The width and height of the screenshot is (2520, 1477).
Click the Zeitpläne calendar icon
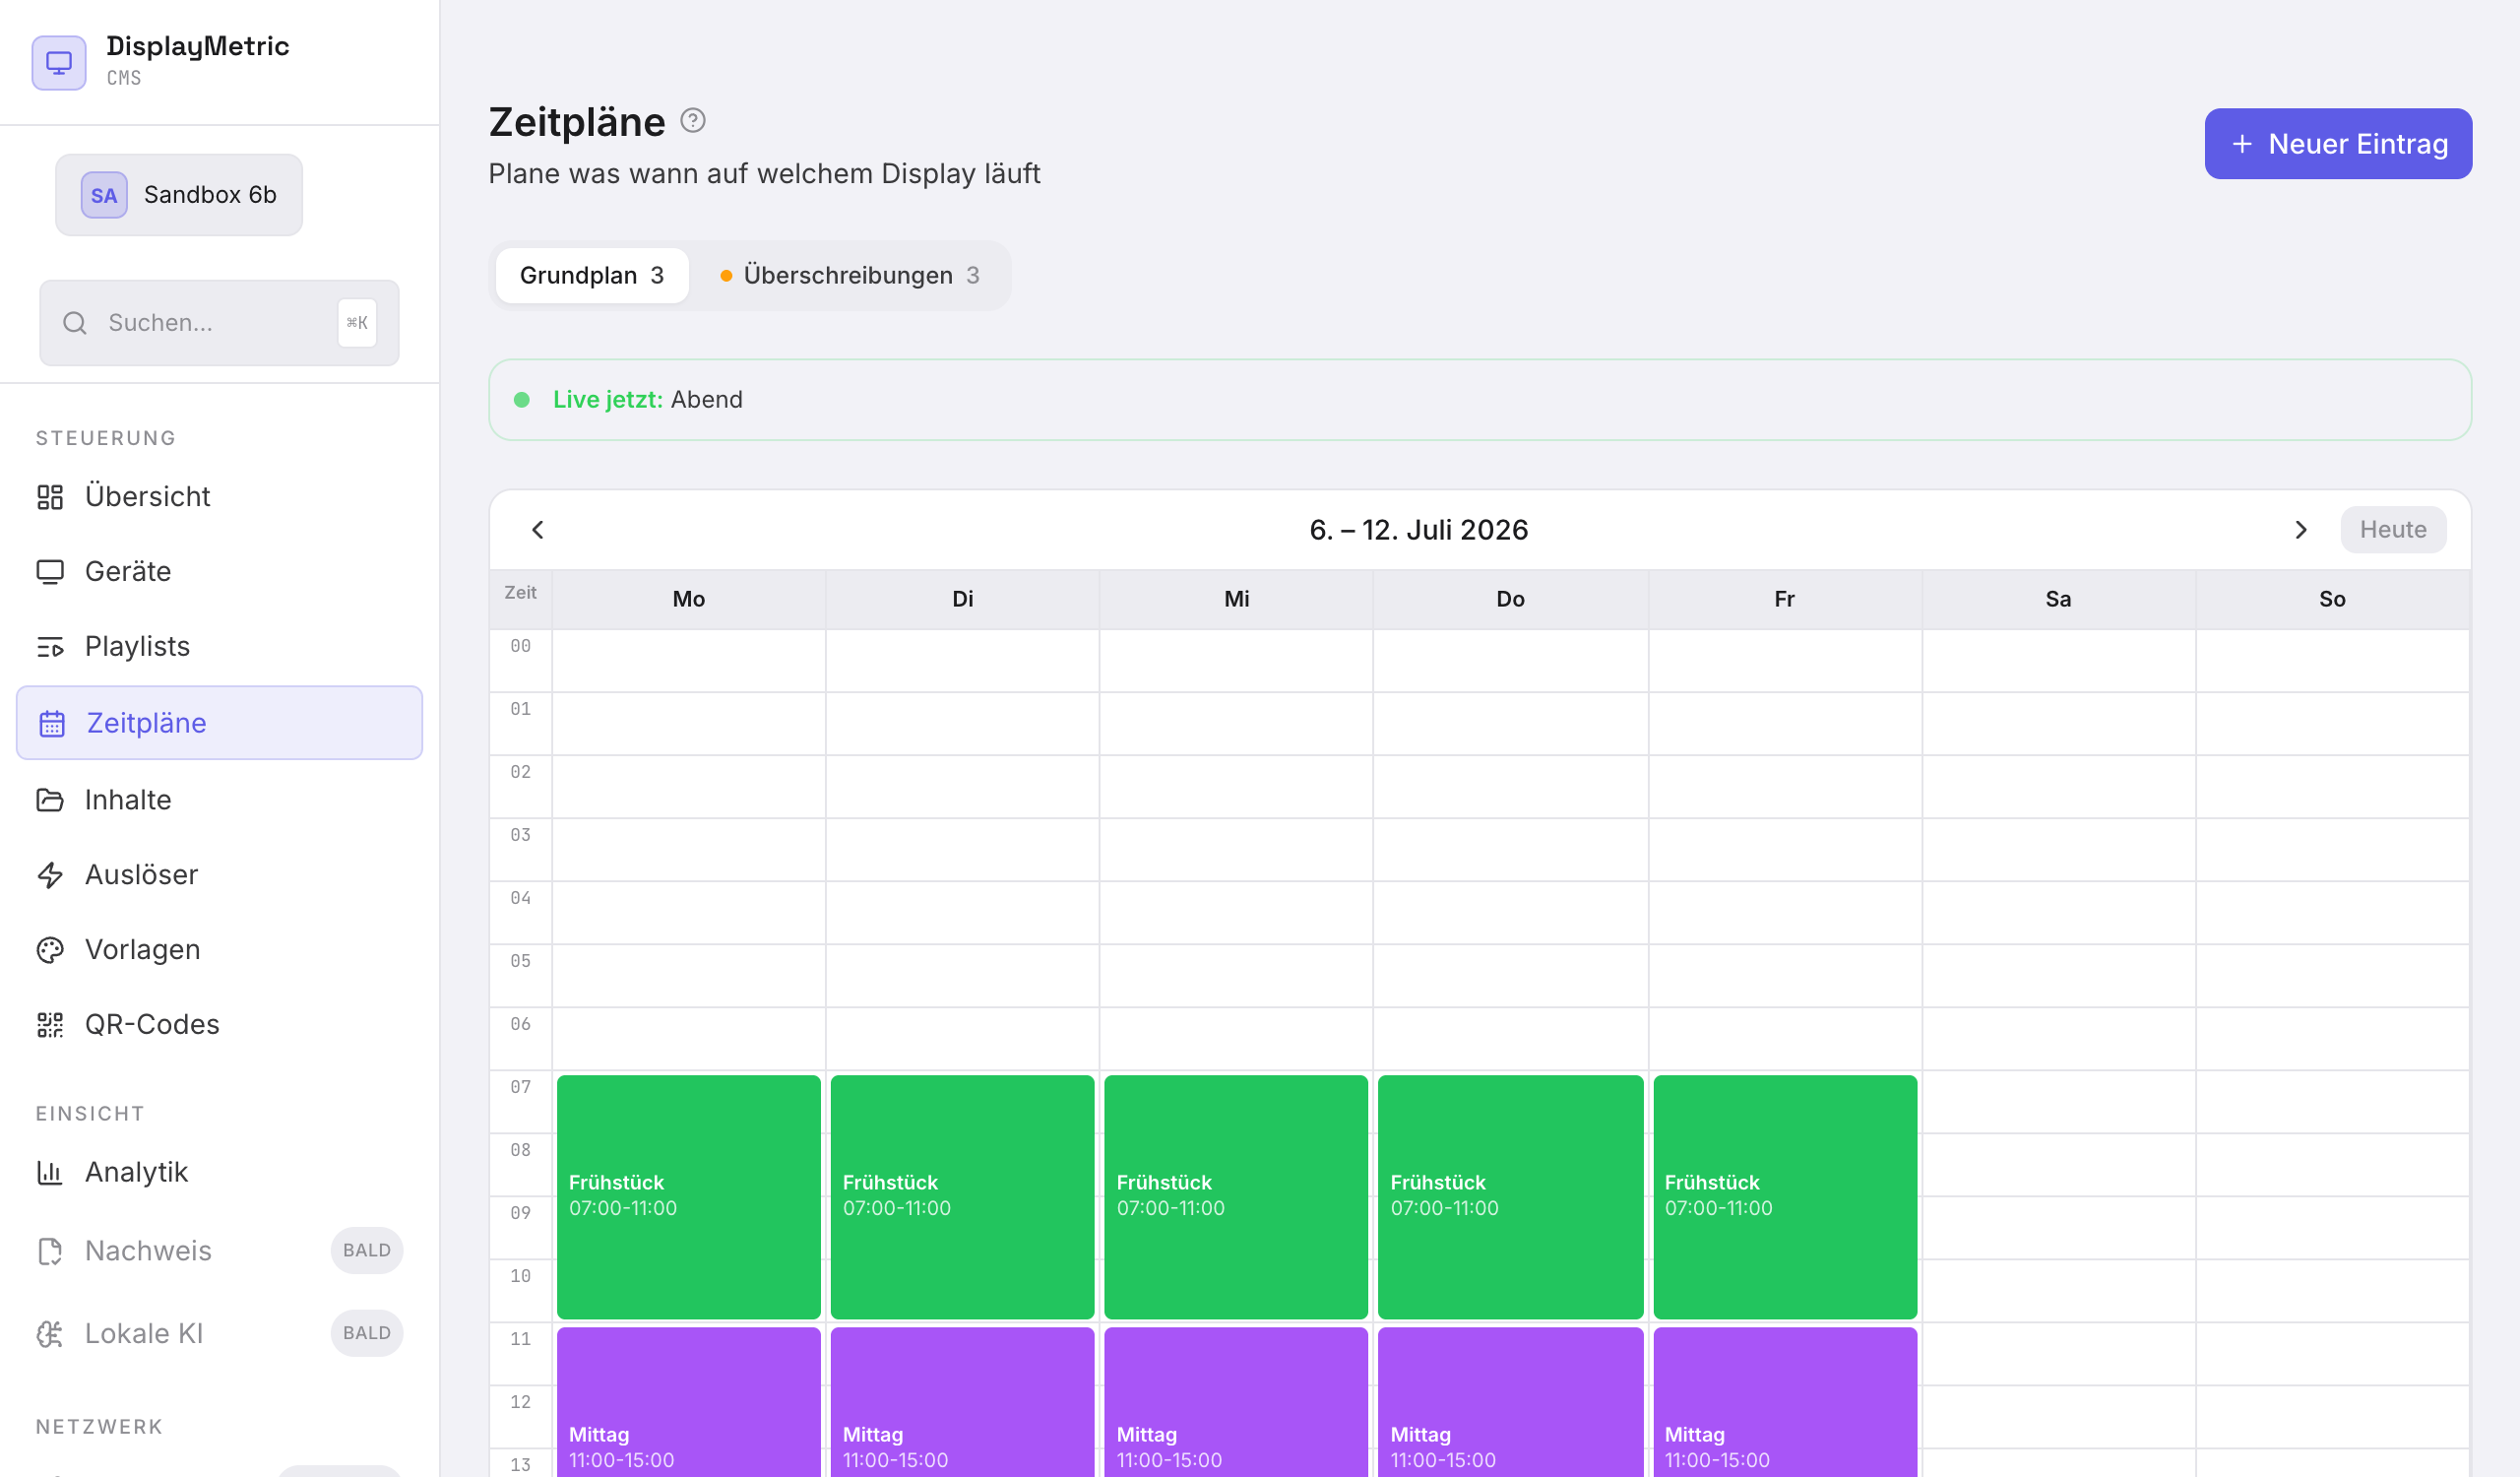52,723
